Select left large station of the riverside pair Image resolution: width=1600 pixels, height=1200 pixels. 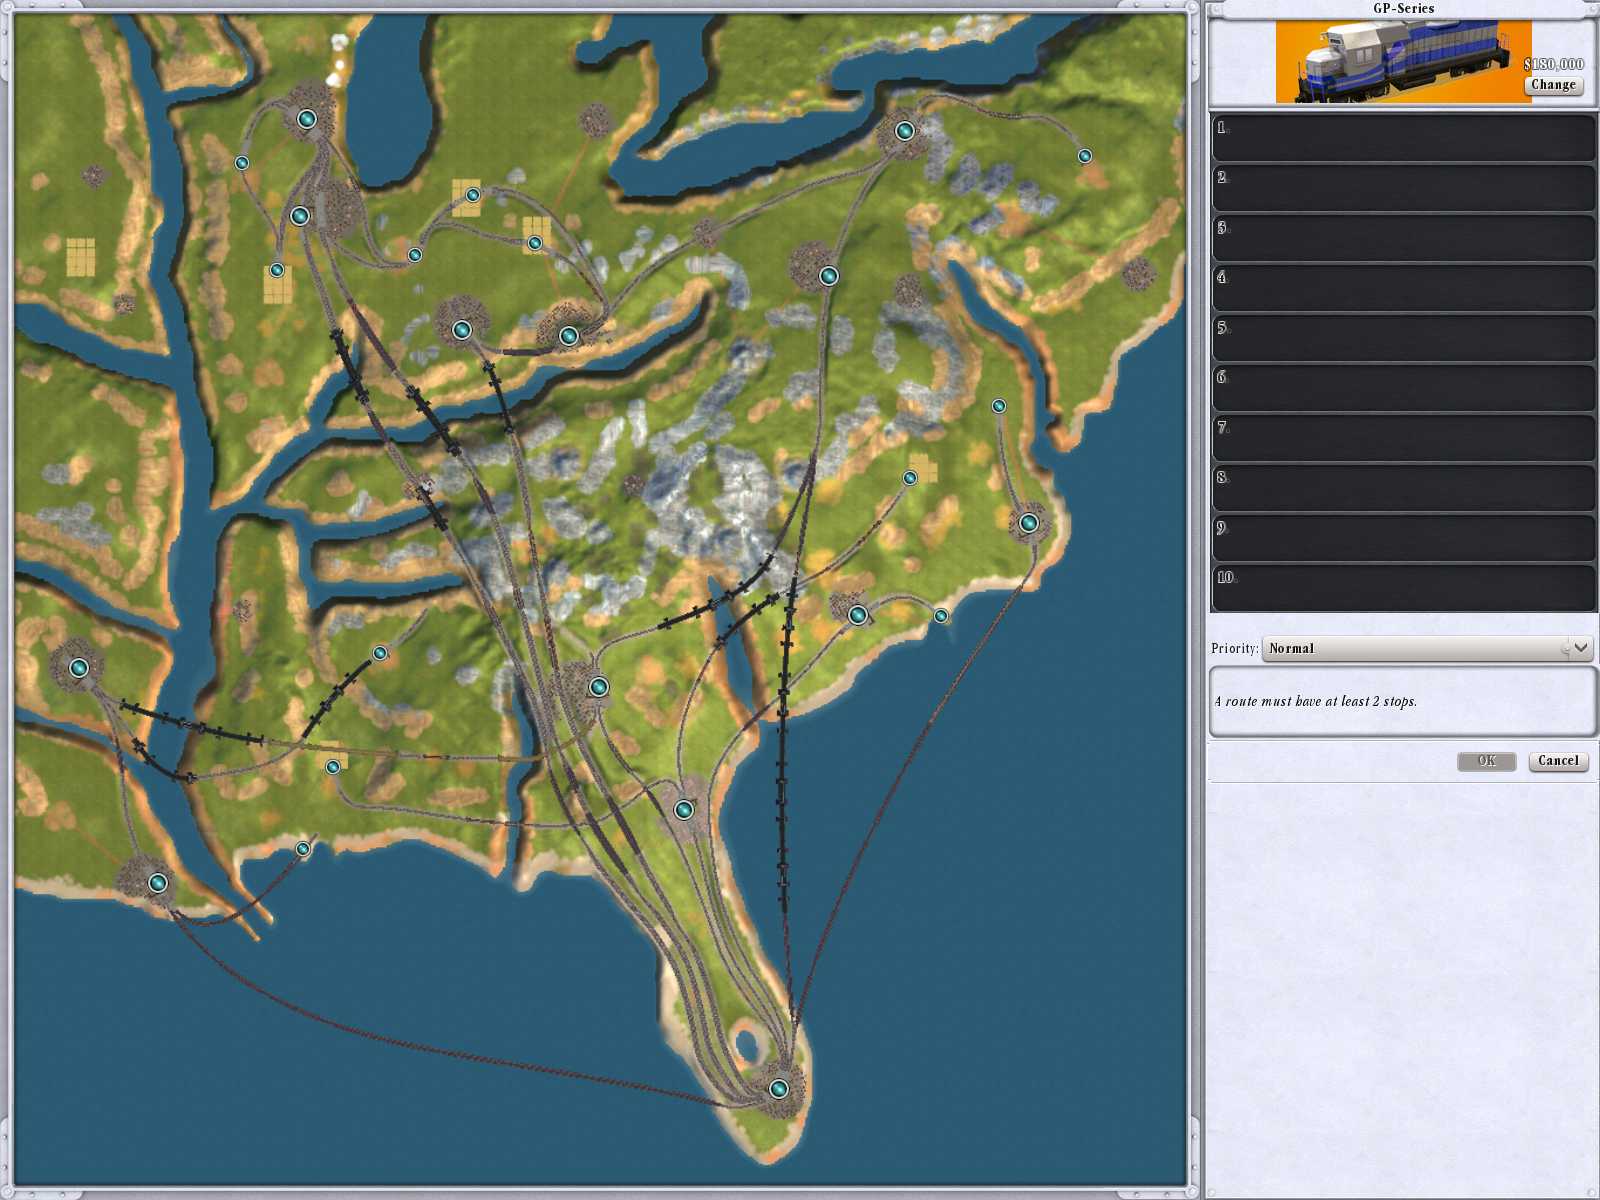tap(461, 329)
